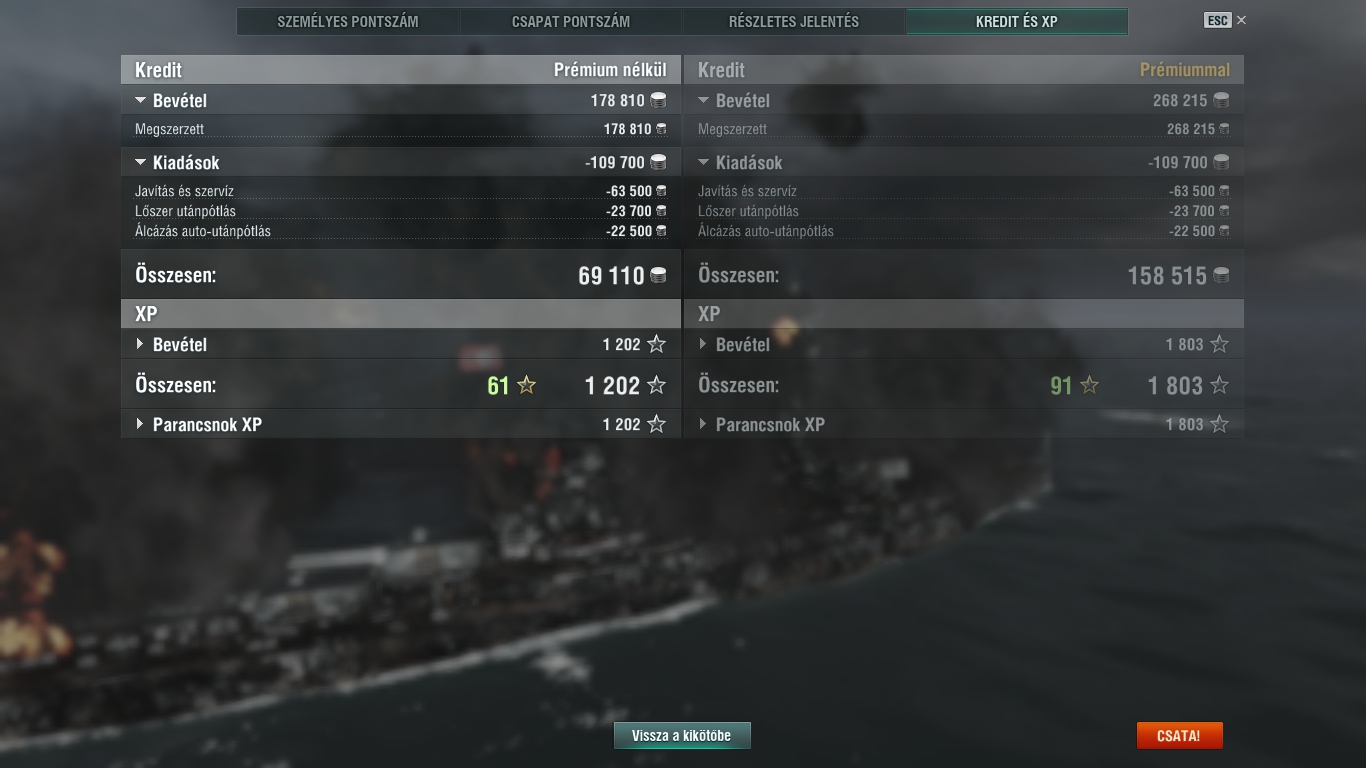The image size is (1366, 768).
Task: Open the Részletes jelentés tab
Action: [794, 21]
